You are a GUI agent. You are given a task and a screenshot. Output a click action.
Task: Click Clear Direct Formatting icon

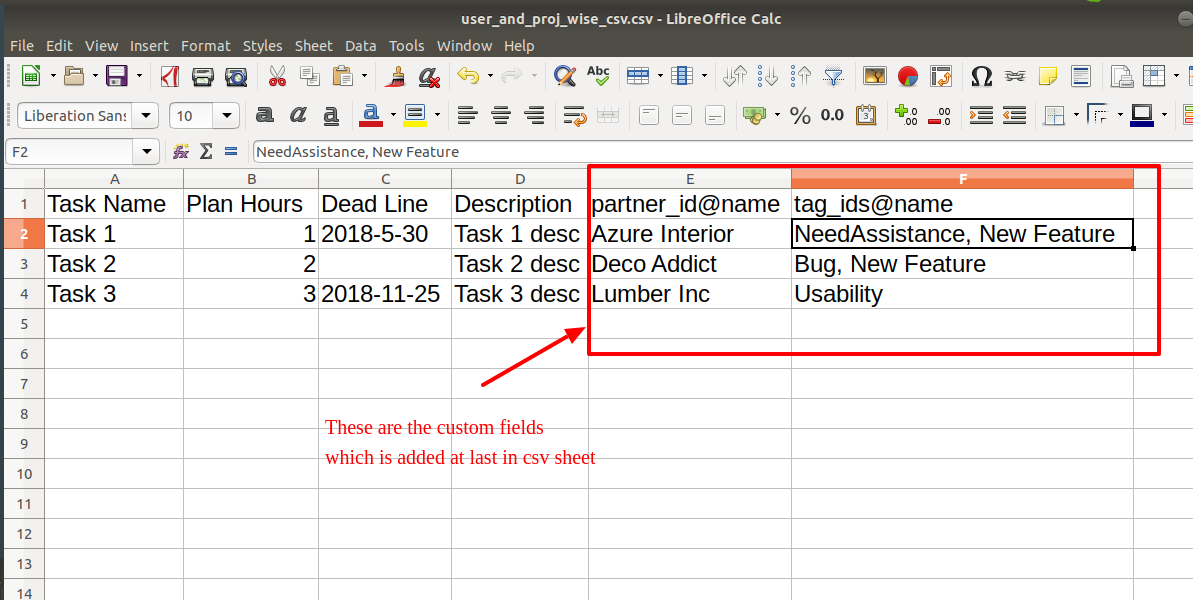(429, 75)
